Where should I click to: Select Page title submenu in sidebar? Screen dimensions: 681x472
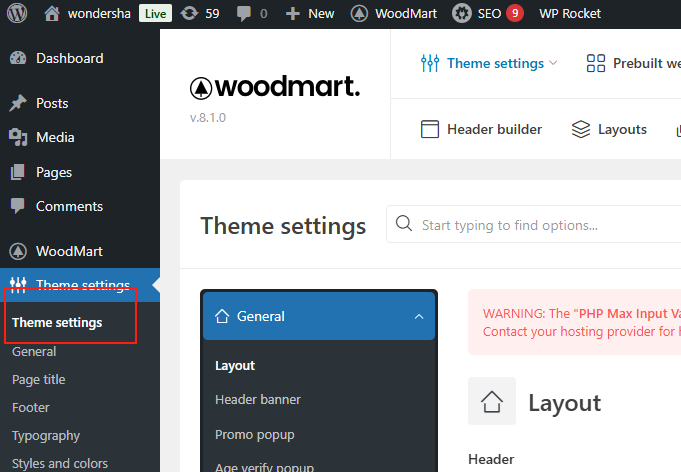(x=39, y=380)
